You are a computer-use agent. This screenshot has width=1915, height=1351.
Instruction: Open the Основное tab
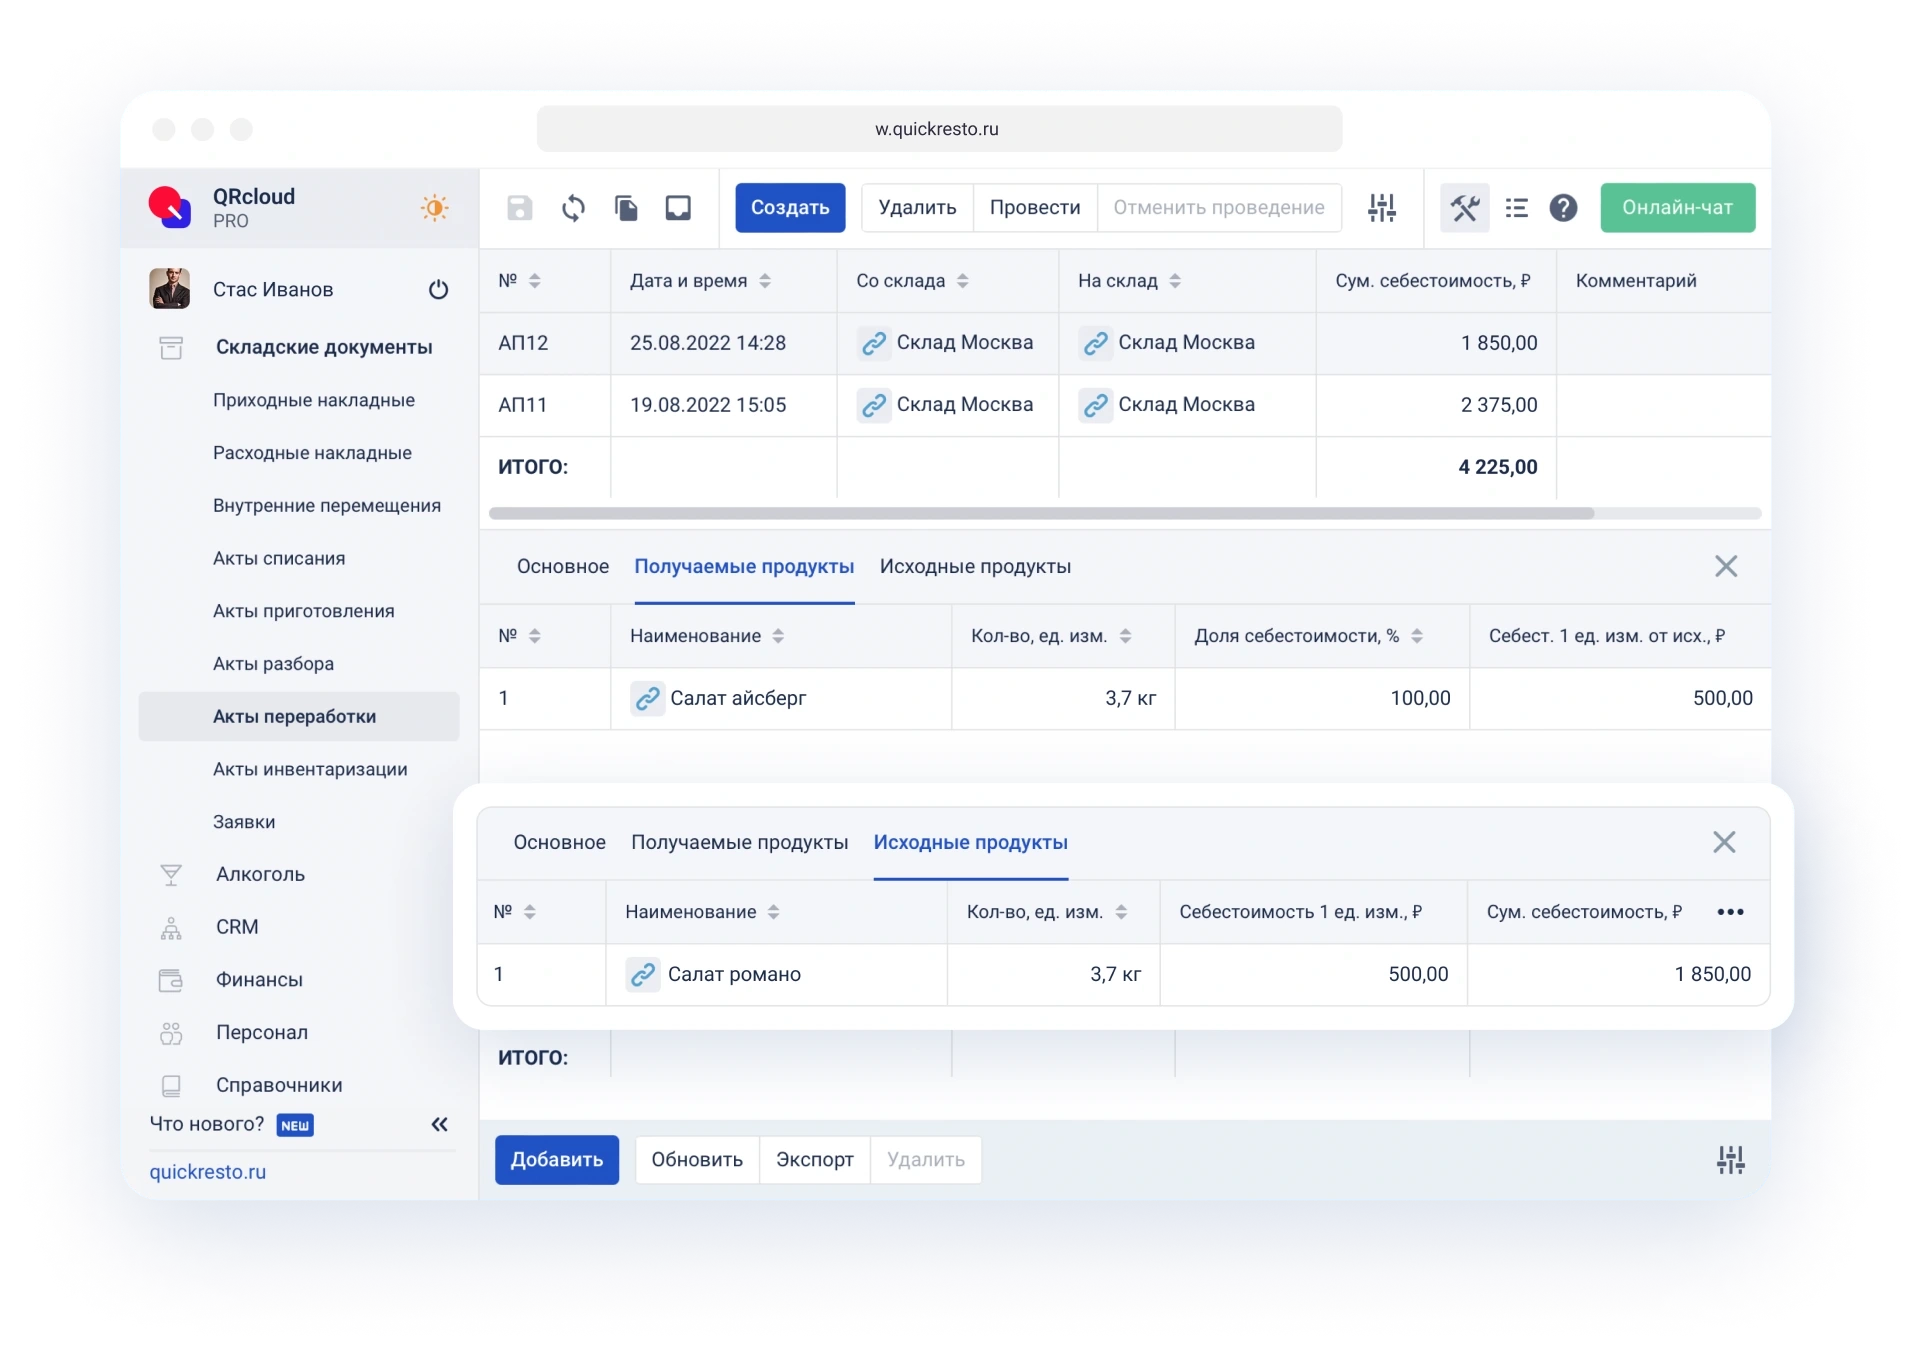(562, 566)
